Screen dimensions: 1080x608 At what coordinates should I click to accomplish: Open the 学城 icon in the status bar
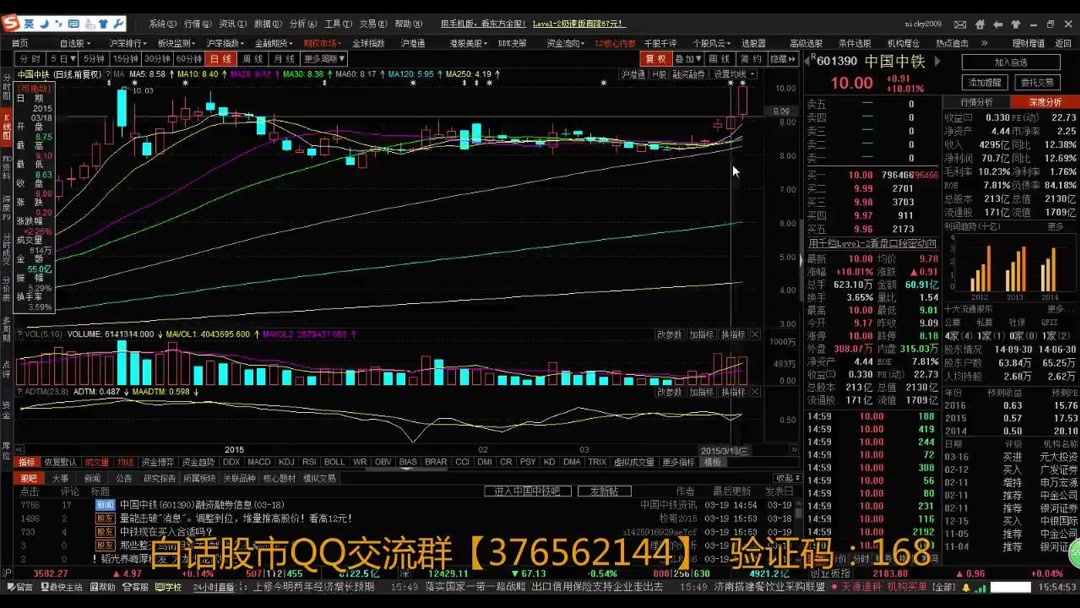click(167, 590)
